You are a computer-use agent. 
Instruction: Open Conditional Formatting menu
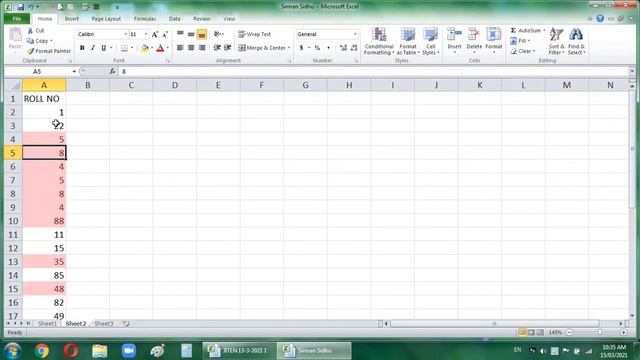pyautogui.click(x=379, y=41)
